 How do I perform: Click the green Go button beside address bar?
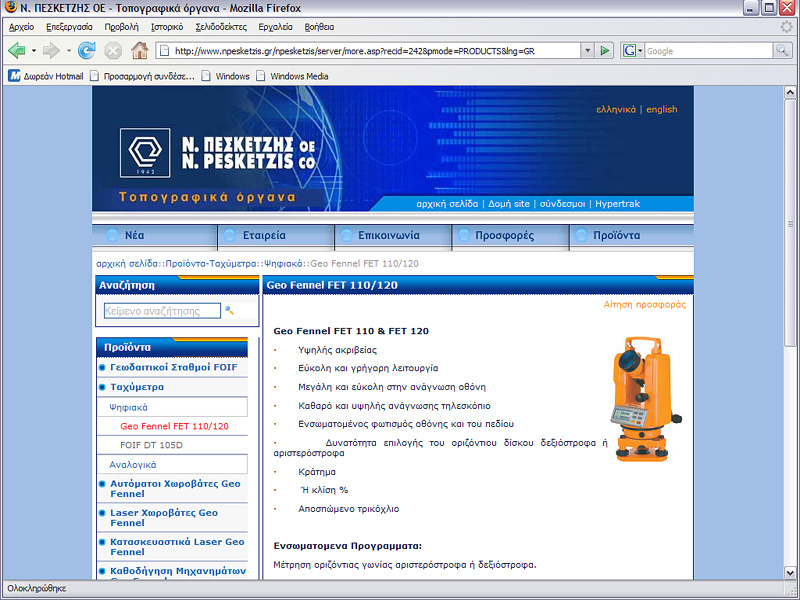[605, 51]
